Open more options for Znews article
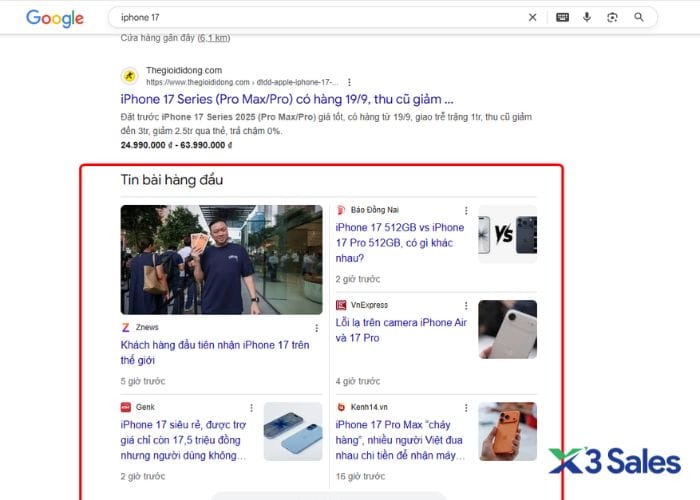The image size is (700, 500). pos(317,328)
